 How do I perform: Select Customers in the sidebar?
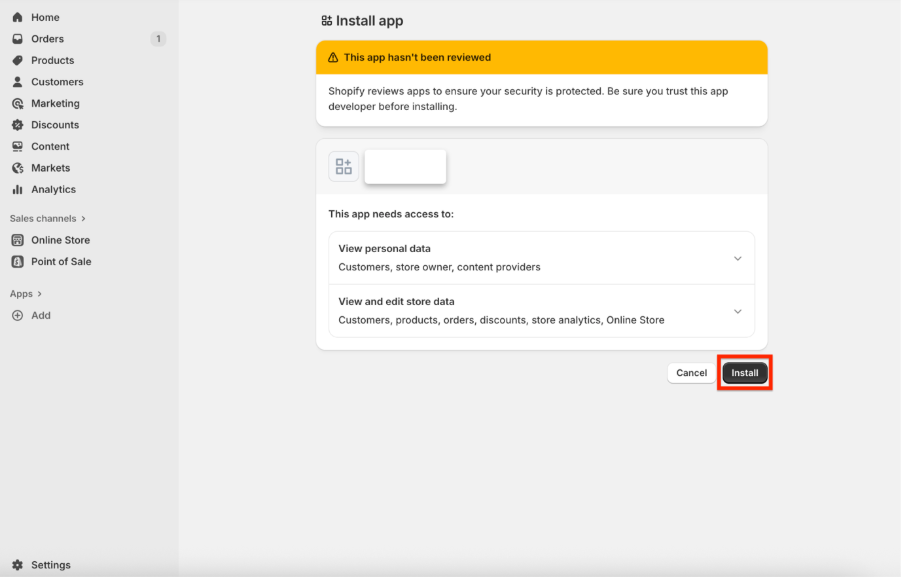tap(57, 82)
